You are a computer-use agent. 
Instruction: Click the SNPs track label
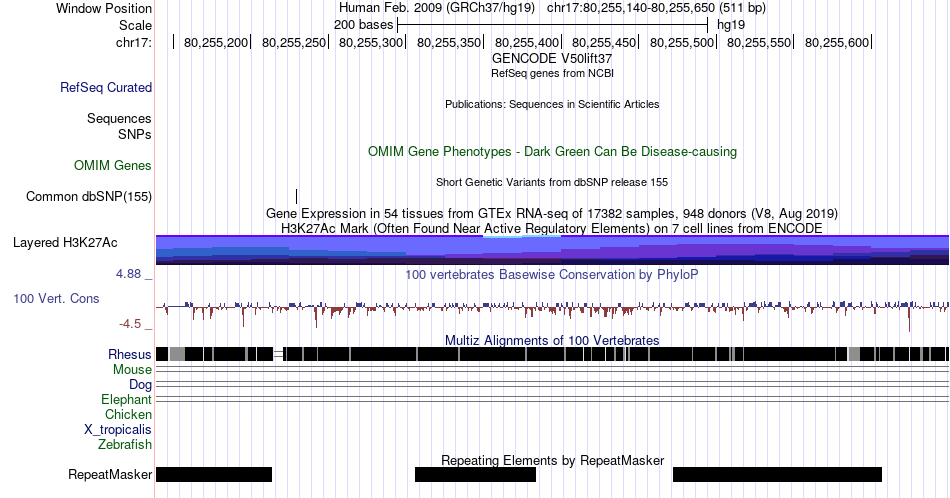coord(135,134)
